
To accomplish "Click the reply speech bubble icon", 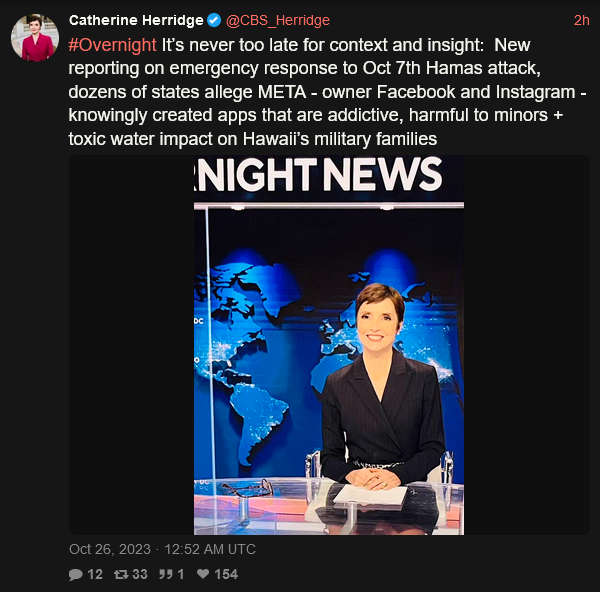I will (x=75, y=574).
